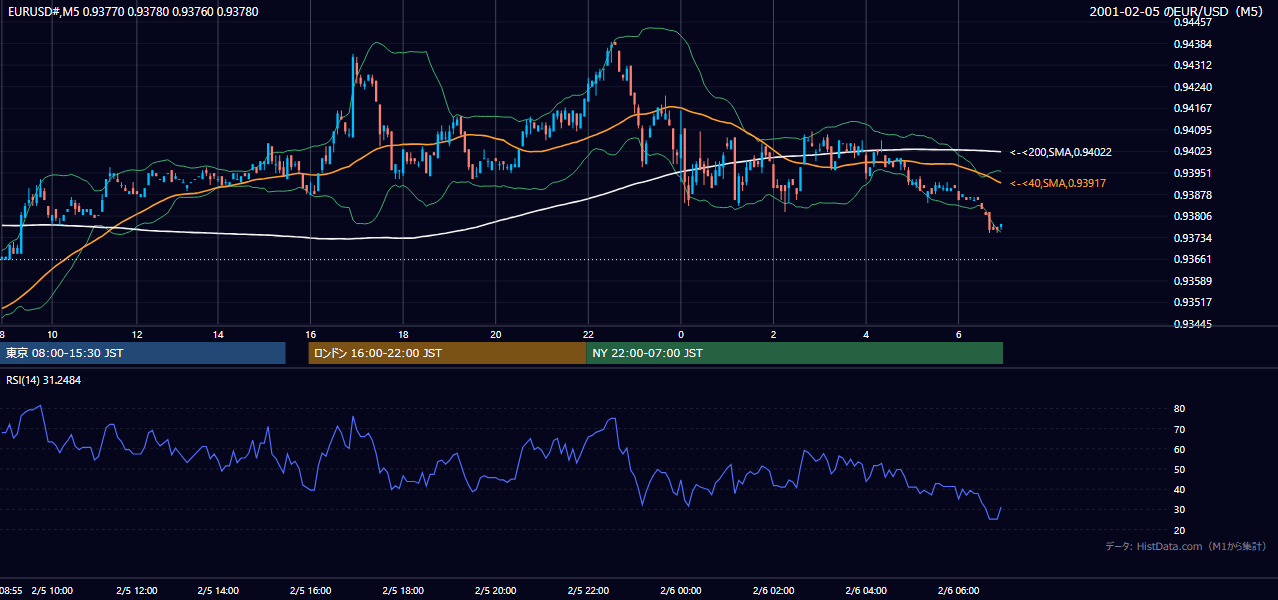Click the 2/5 20:00 time label
Viewport: 1278px width, 600px height.
(496, 590)
